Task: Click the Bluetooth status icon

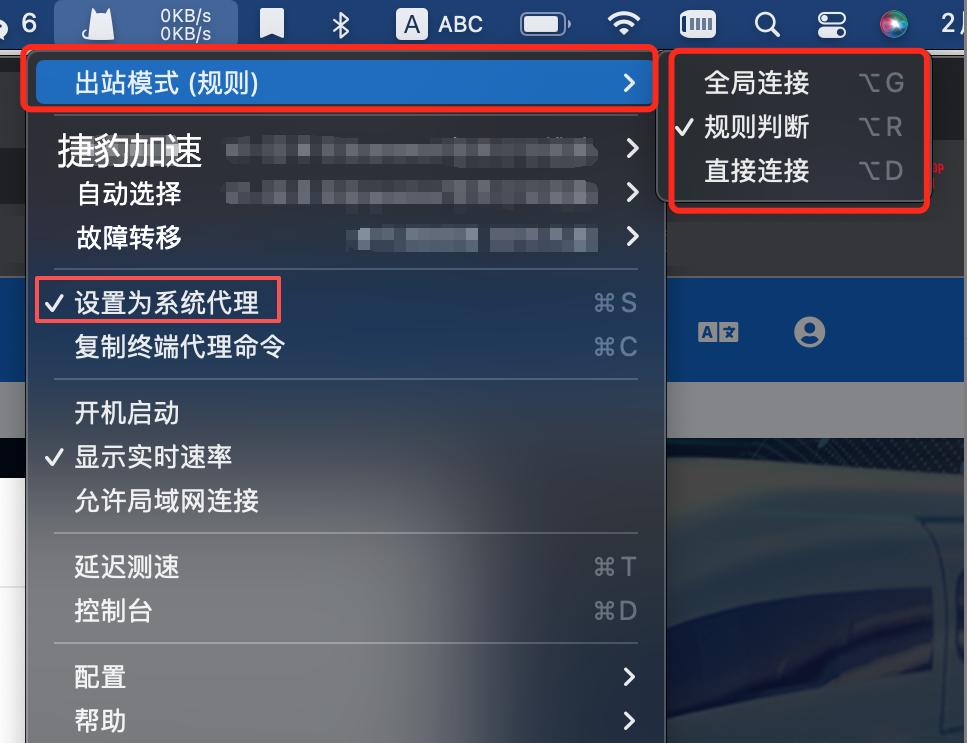Action: [x=340, y=25]
